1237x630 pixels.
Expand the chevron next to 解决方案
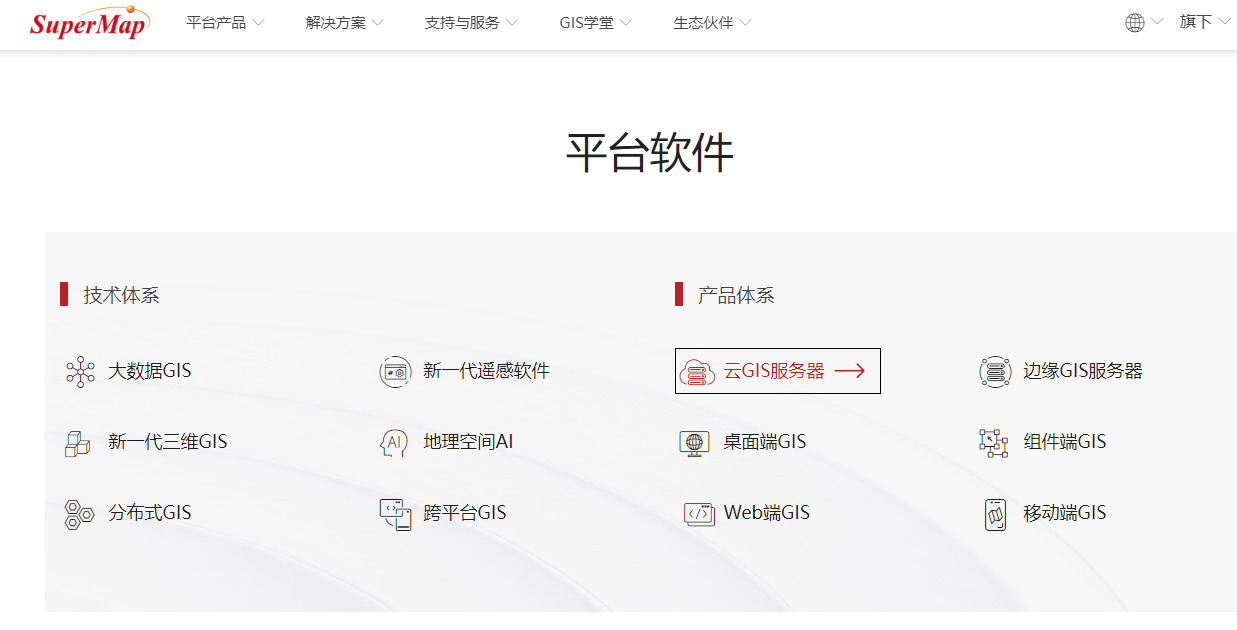[x=377, y=22]
